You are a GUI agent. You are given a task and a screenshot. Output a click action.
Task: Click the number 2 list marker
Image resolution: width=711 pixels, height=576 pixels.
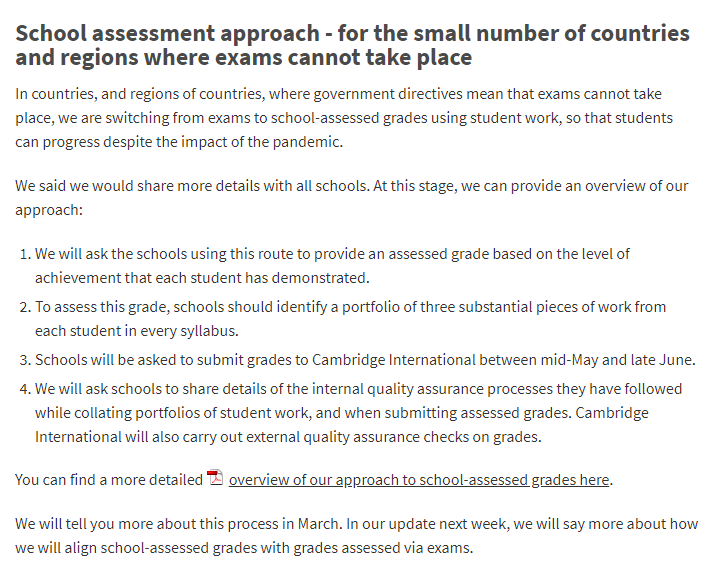pyautogui.click(x=25, y=307)
